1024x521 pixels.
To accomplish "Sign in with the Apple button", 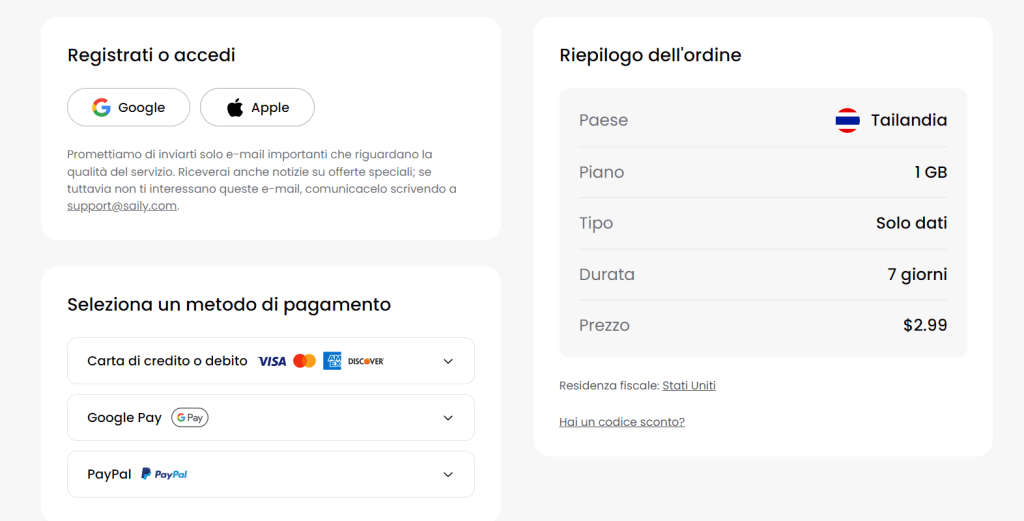I will coord(257,108).
